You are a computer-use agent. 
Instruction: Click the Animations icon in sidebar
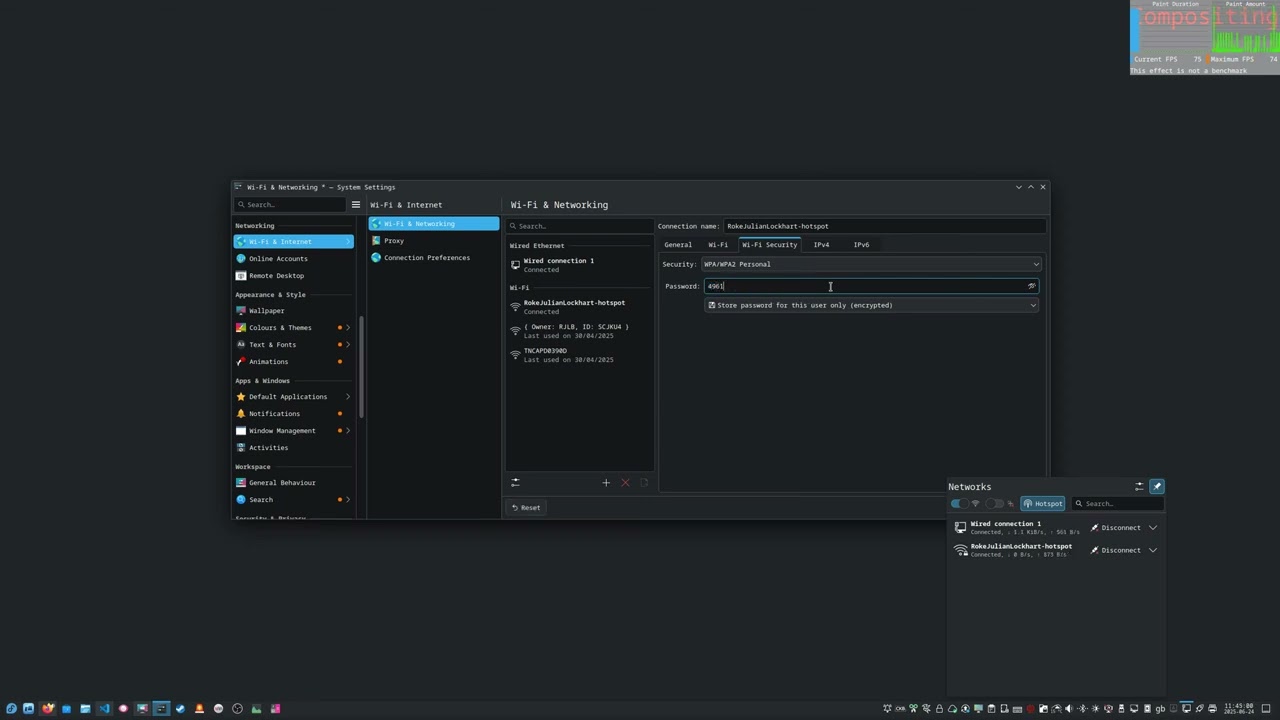[240, 362]
